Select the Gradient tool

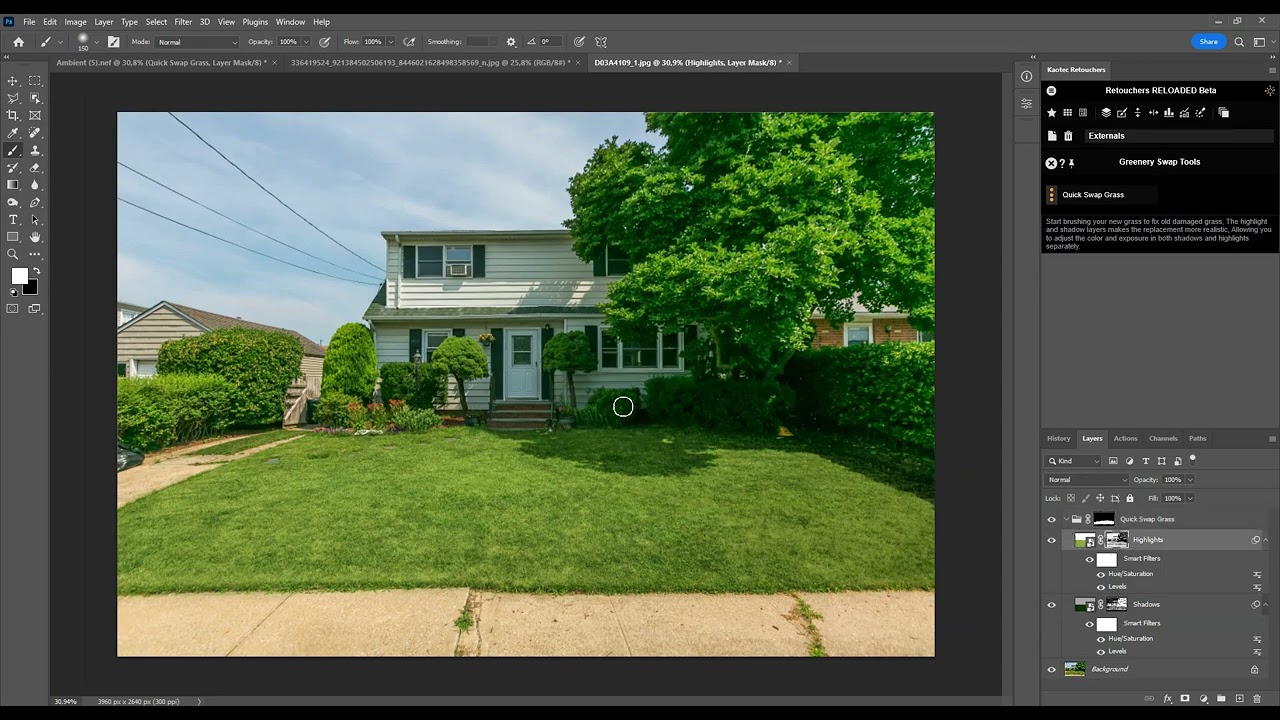13,185
